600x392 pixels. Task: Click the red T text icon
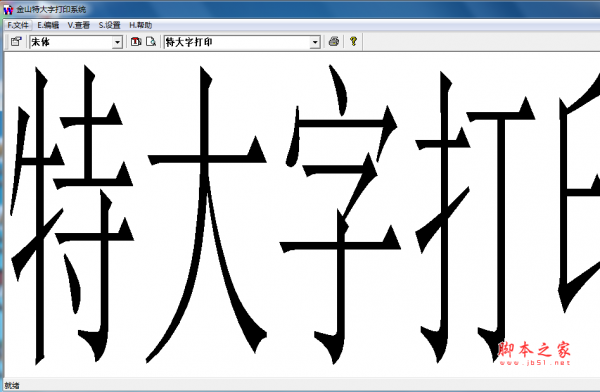(x=136, y=41)
